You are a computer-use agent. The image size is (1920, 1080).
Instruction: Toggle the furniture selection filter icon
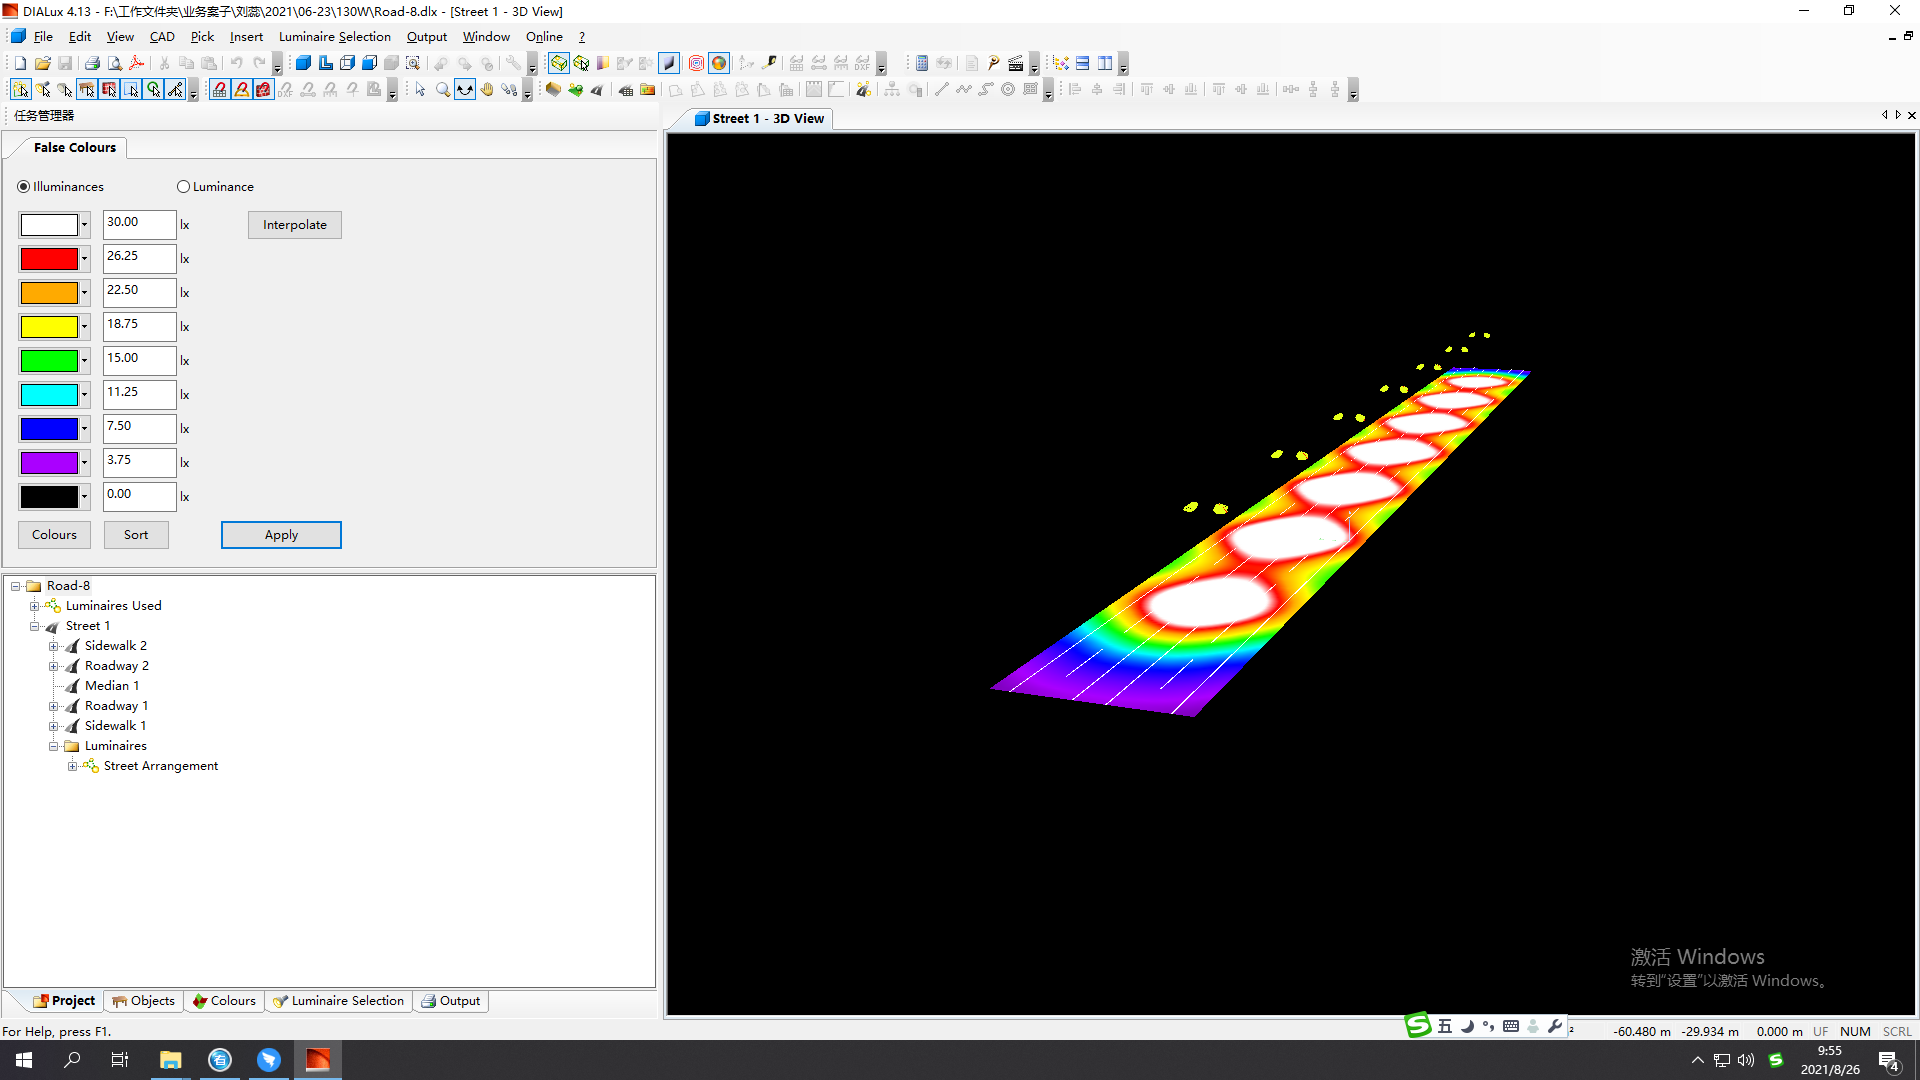[87, 89]
